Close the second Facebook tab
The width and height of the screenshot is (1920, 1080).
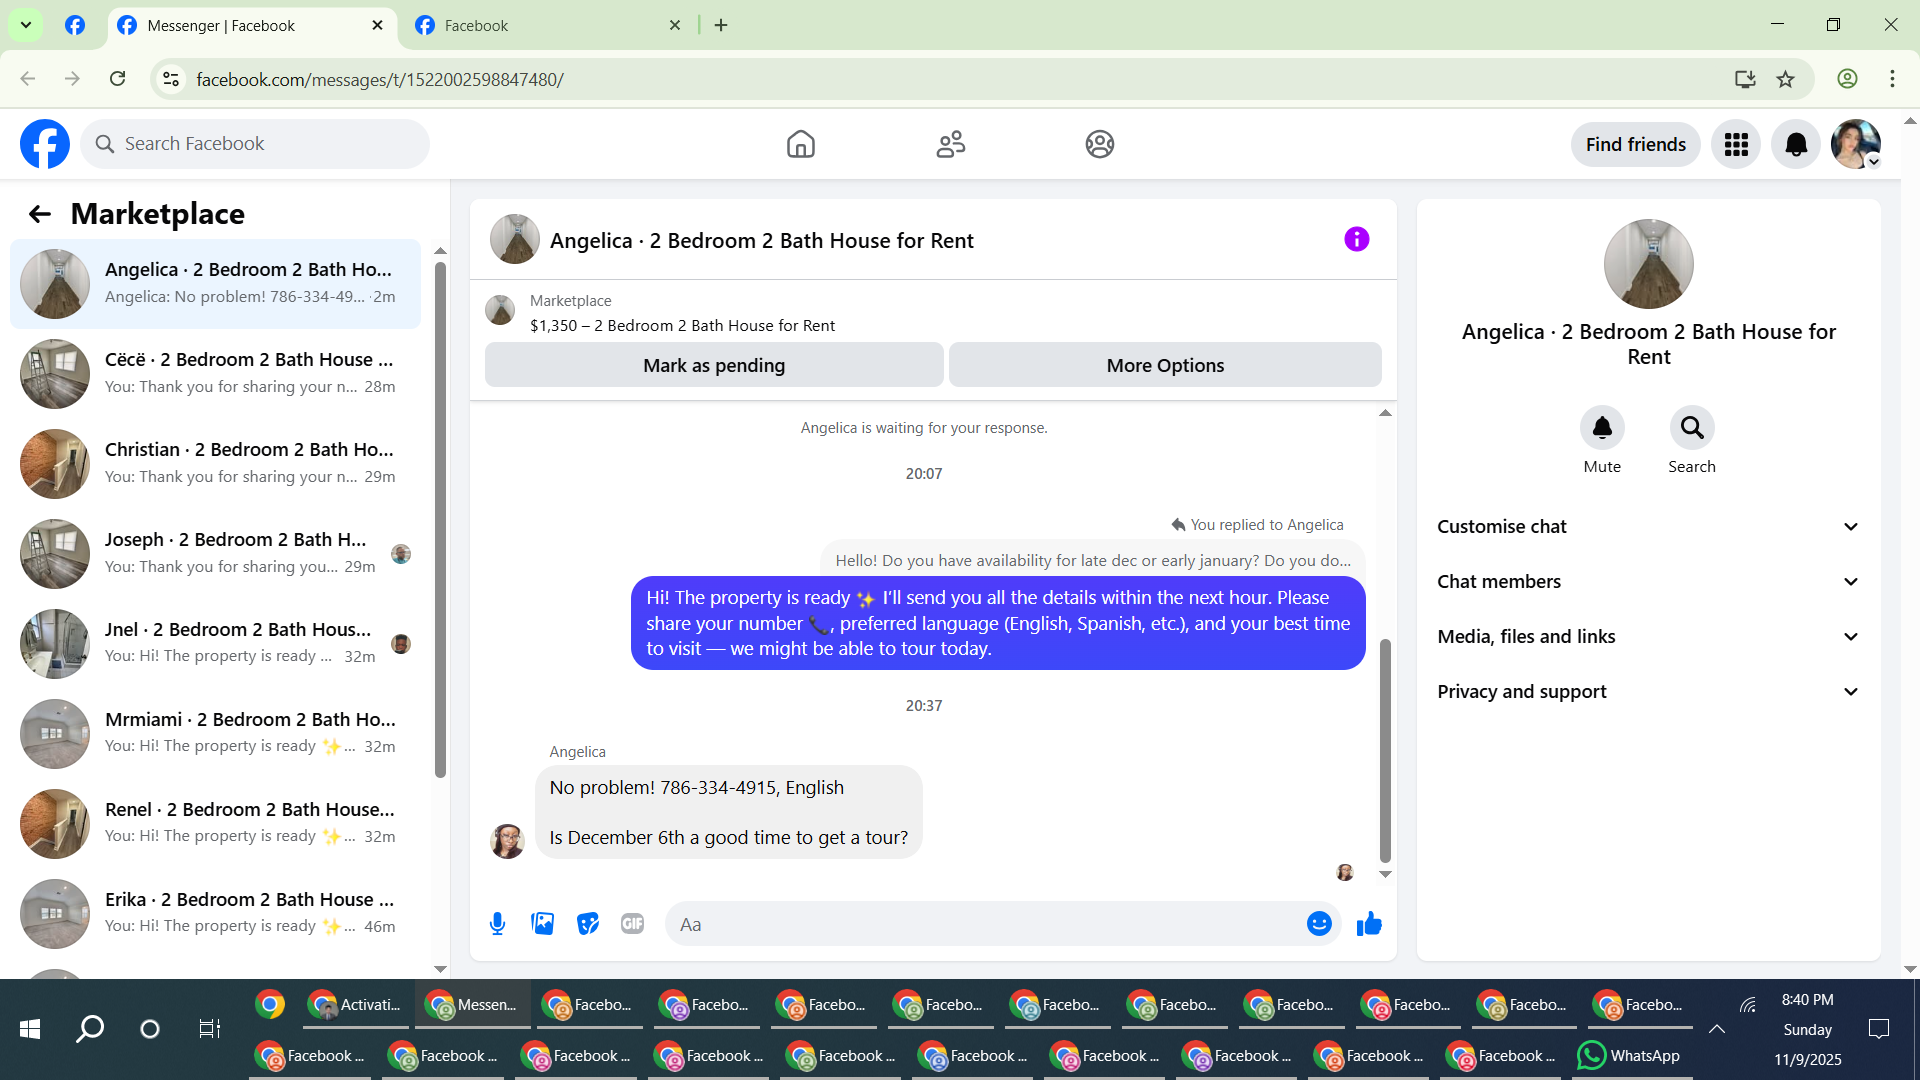(675, 25)
